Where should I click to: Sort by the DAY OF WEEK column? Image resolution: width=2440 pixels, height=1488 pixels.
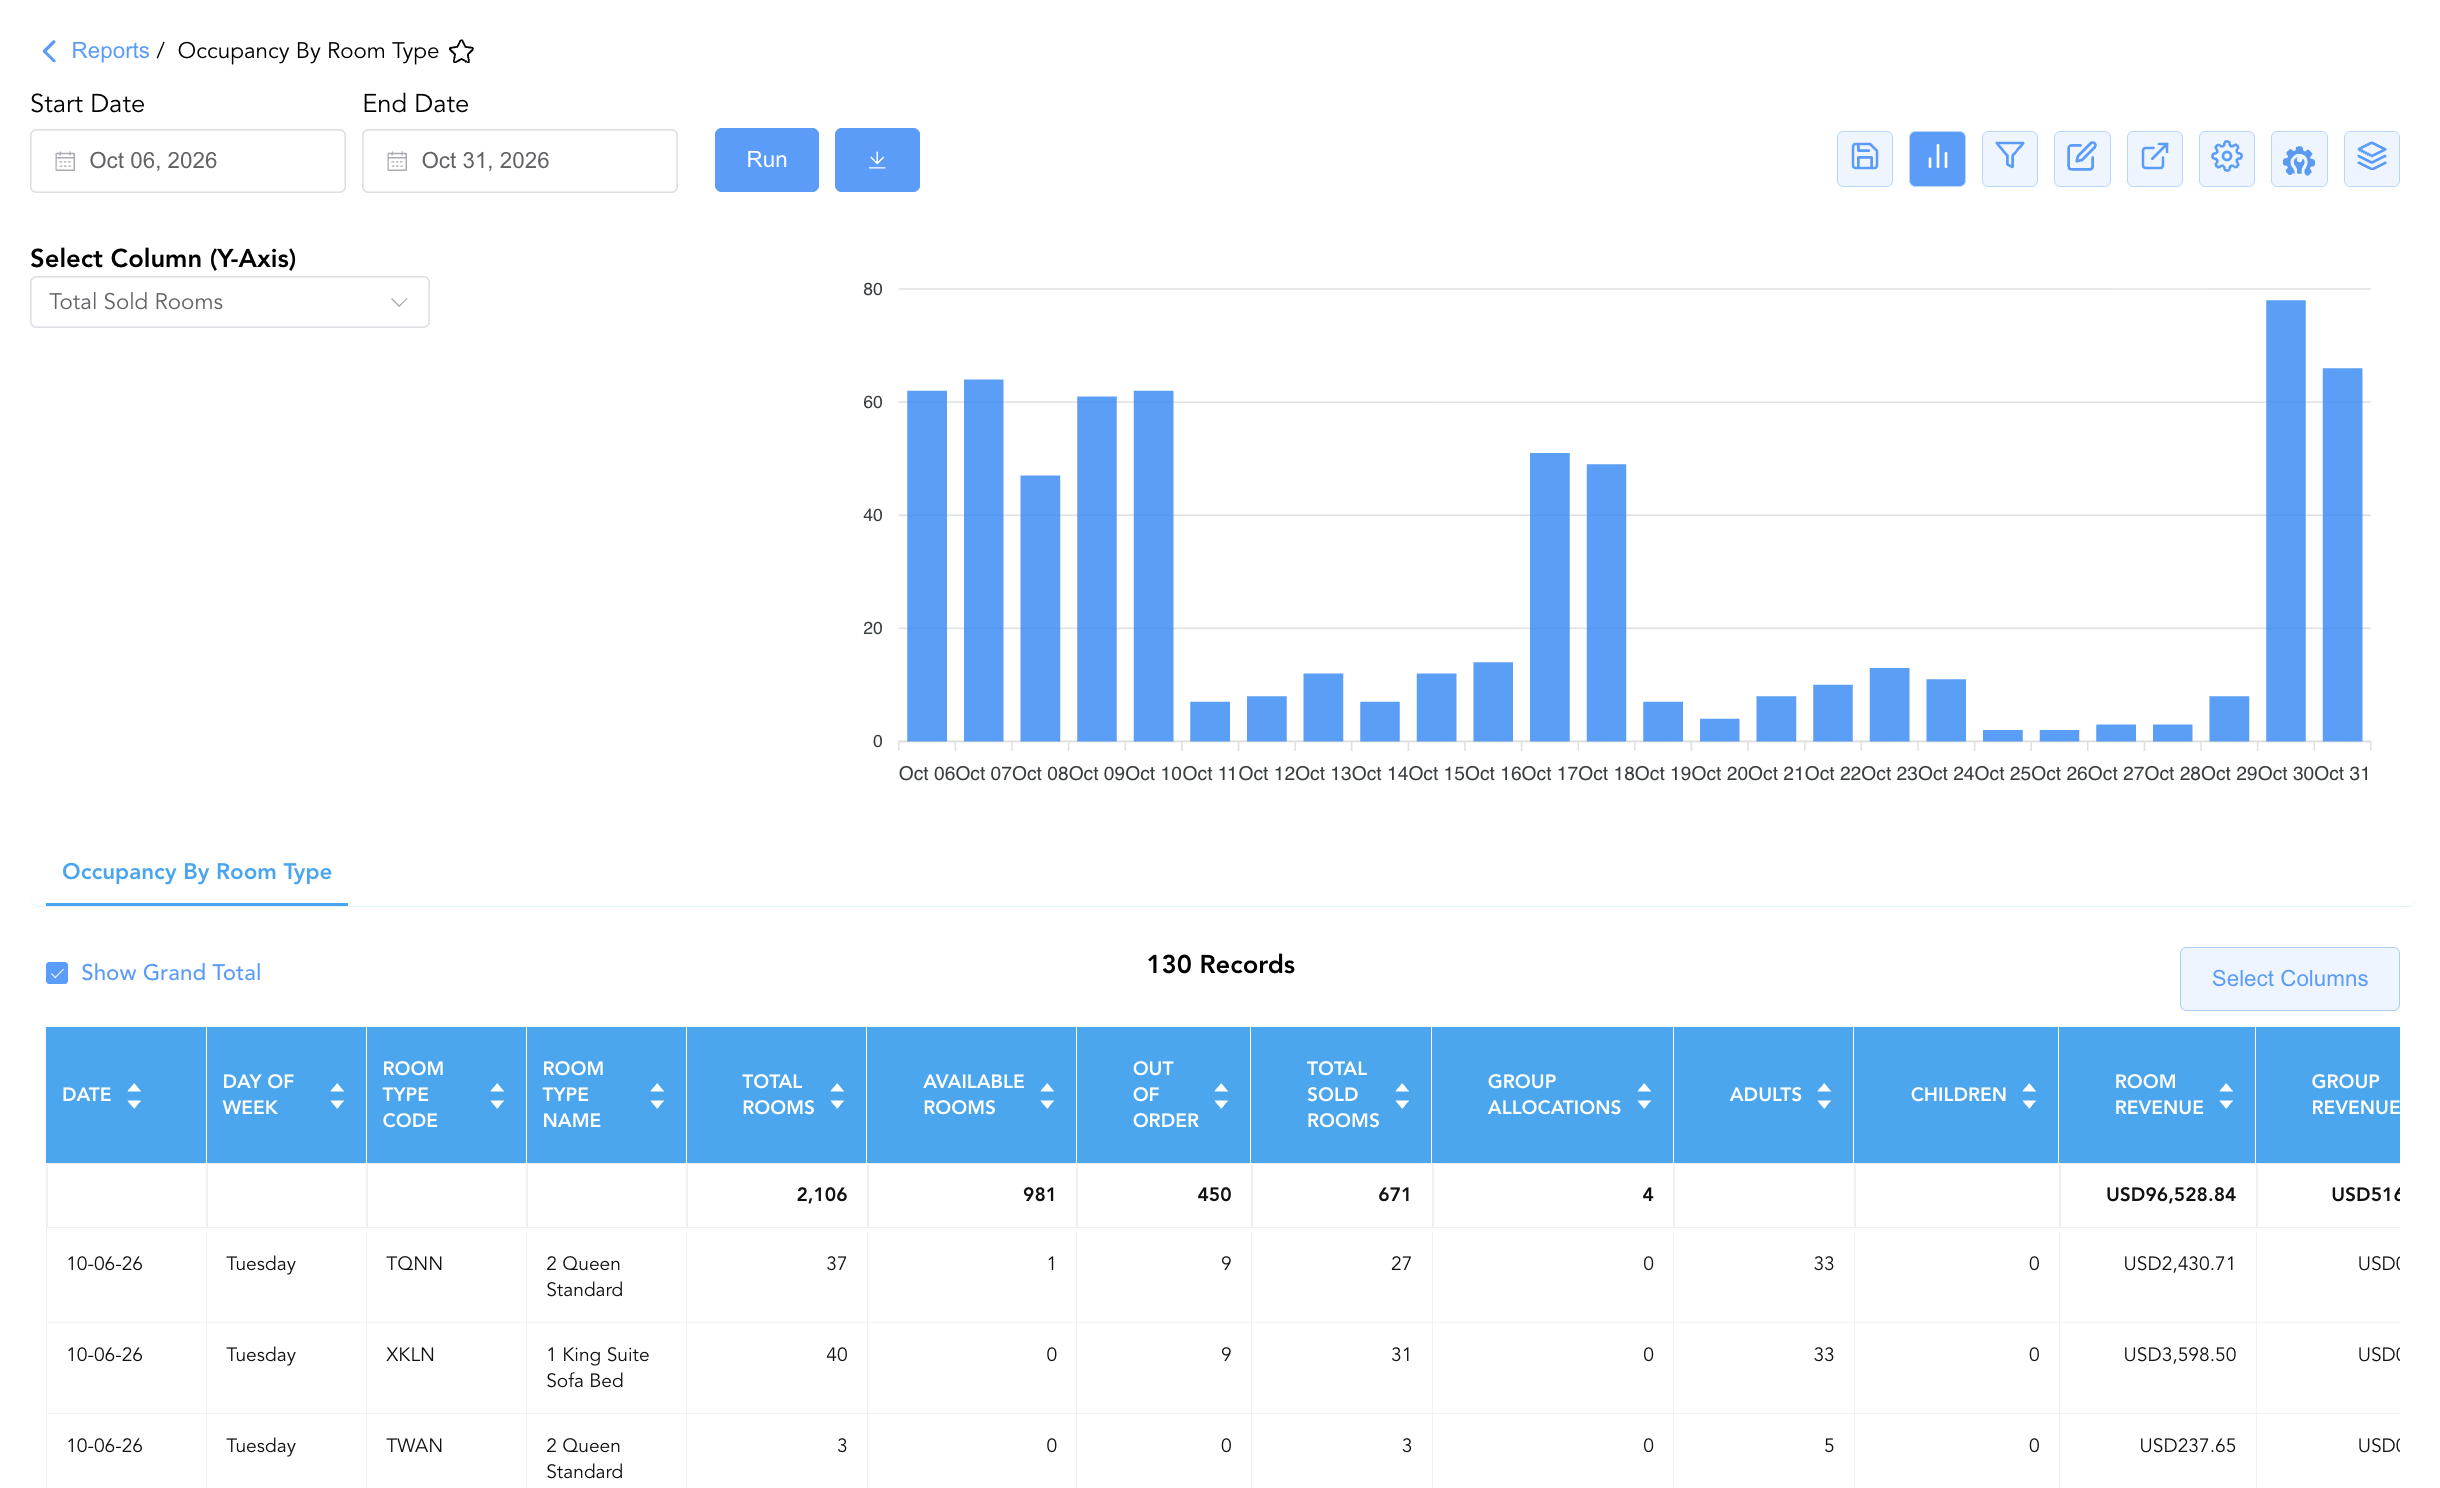pos(337,1095)
